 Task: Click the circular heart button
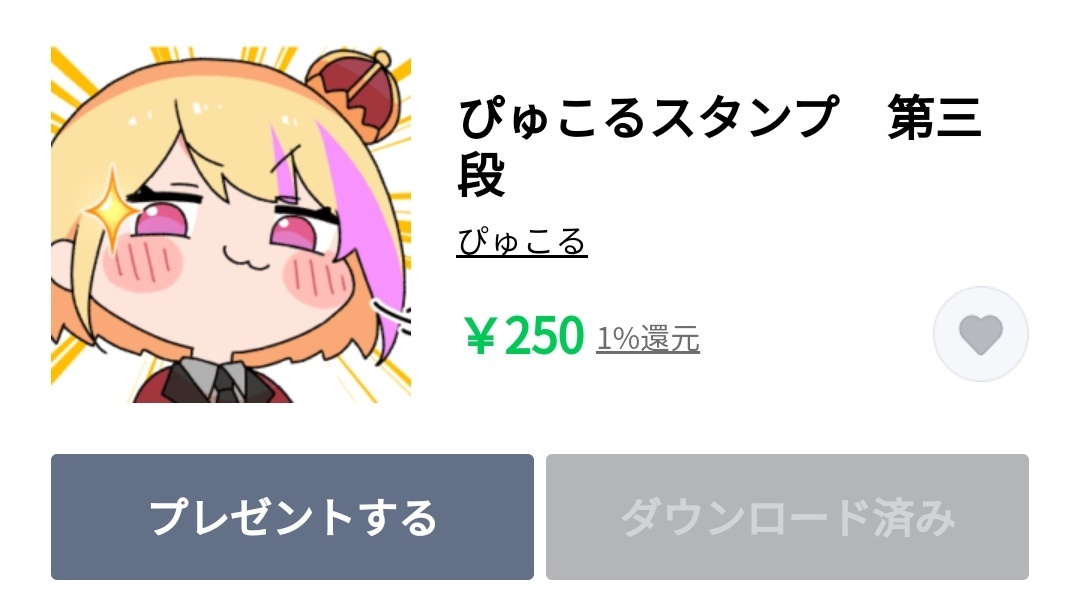(981, 334)
